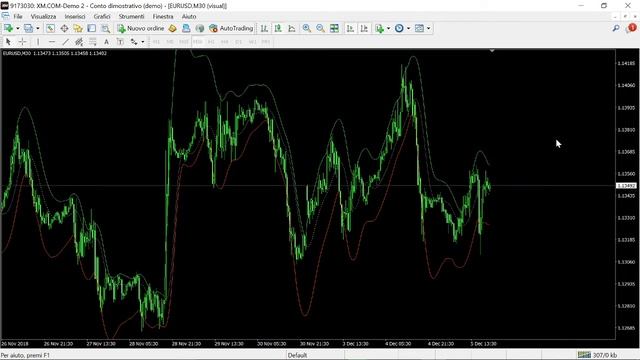The width and height of the screenshot is (640, 360).
Task: Expand the arrows objects dropdown
Action: [142, 42]
